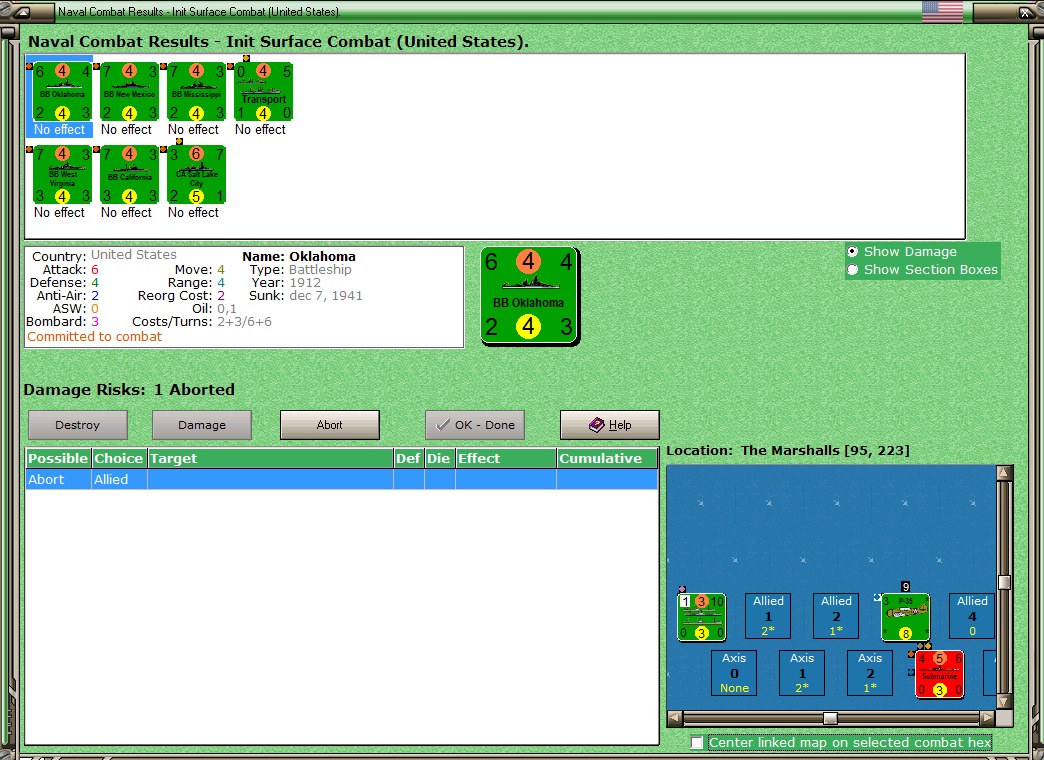1044x760 pixels.
Task: Click the OK - Done button
Action: coord(475,425)
